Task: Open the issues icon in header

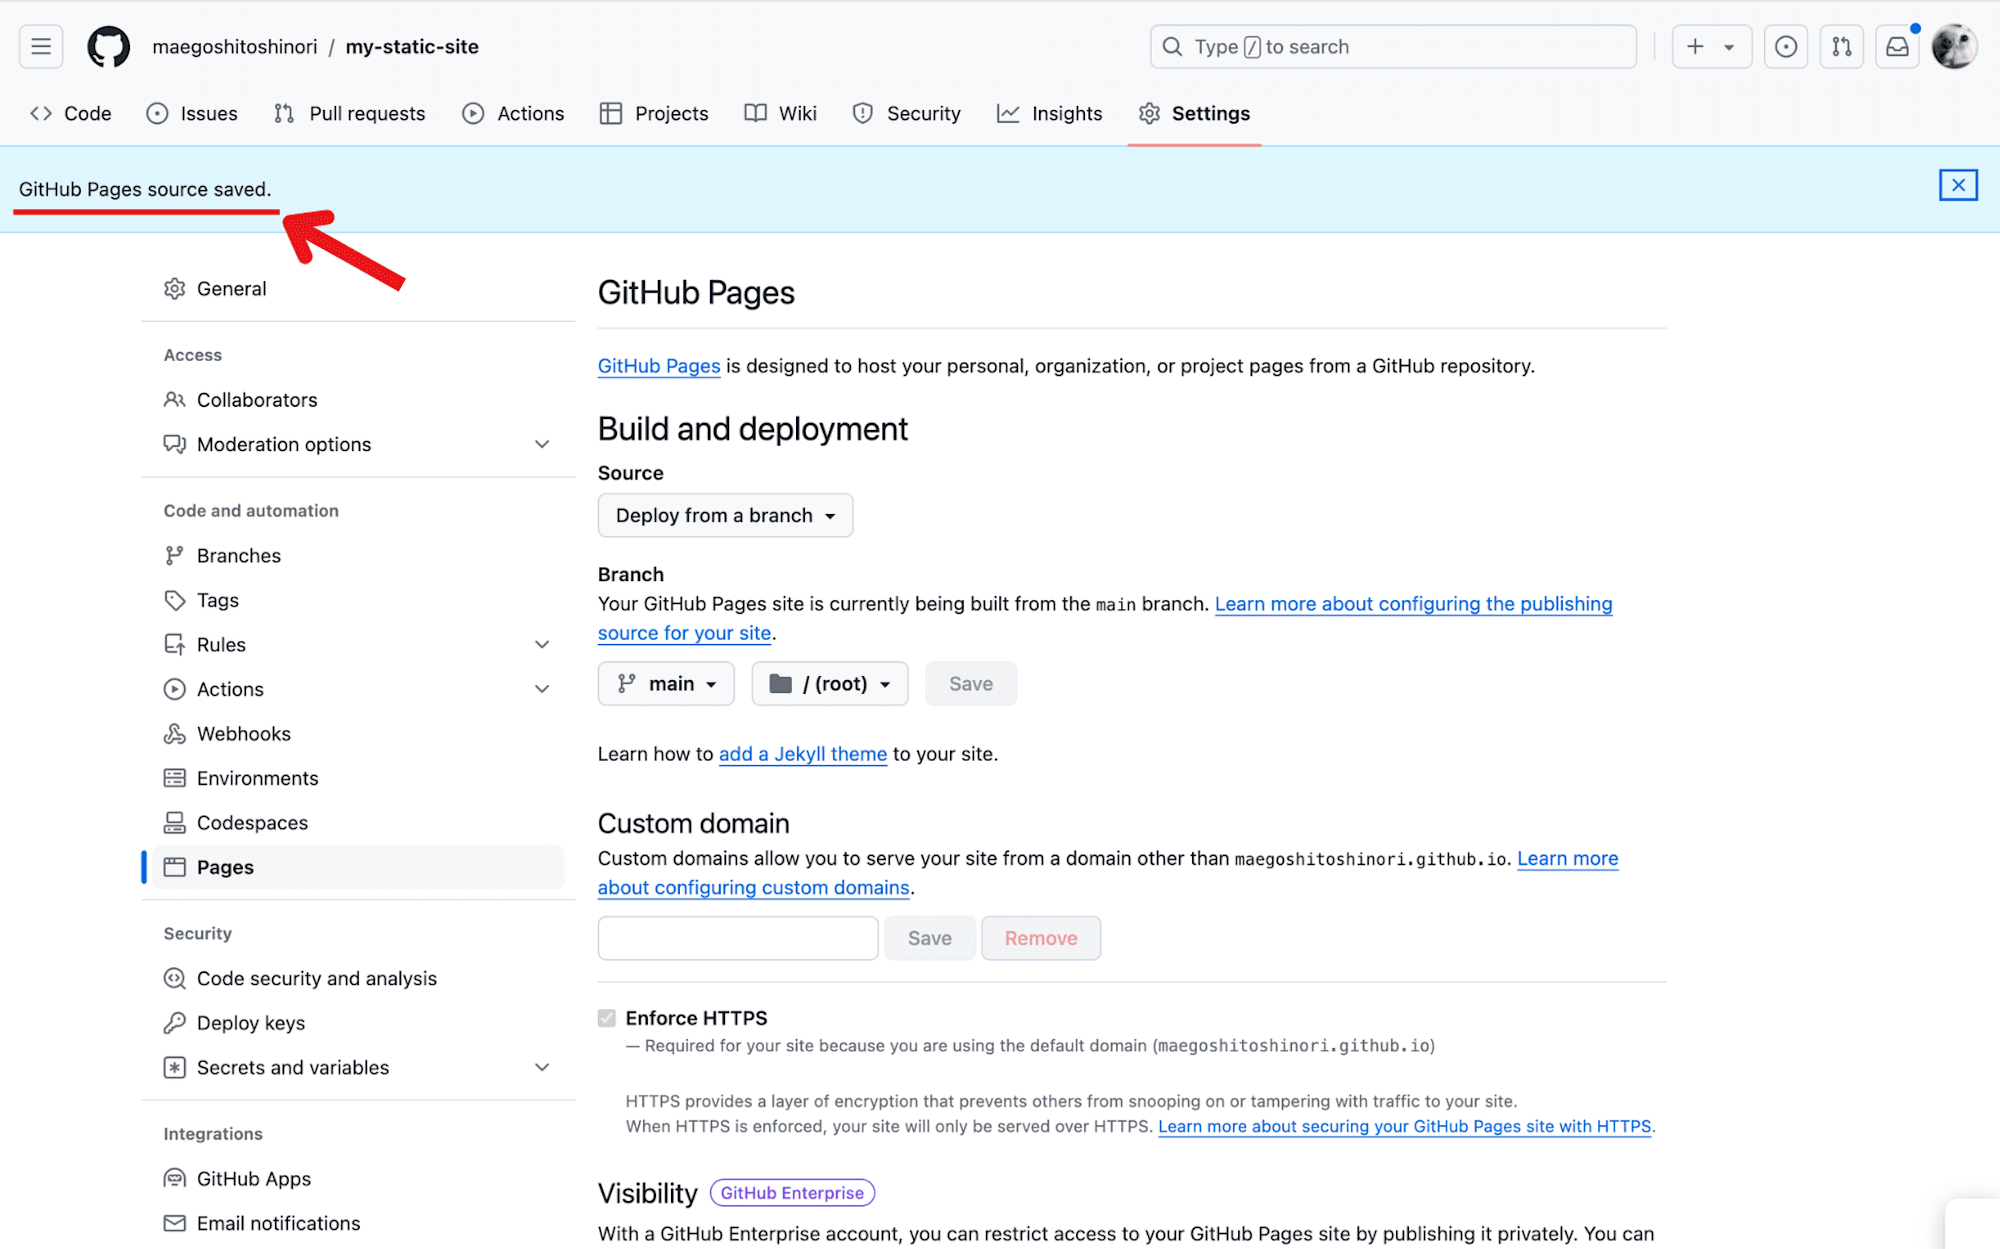Action: point(1786,47)
